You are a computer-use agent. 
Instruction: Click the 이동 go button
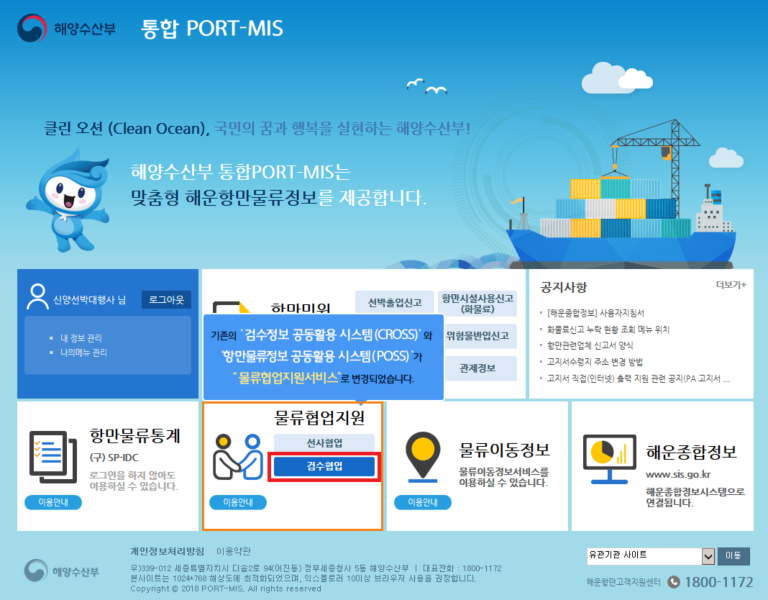tap(733, 555)
